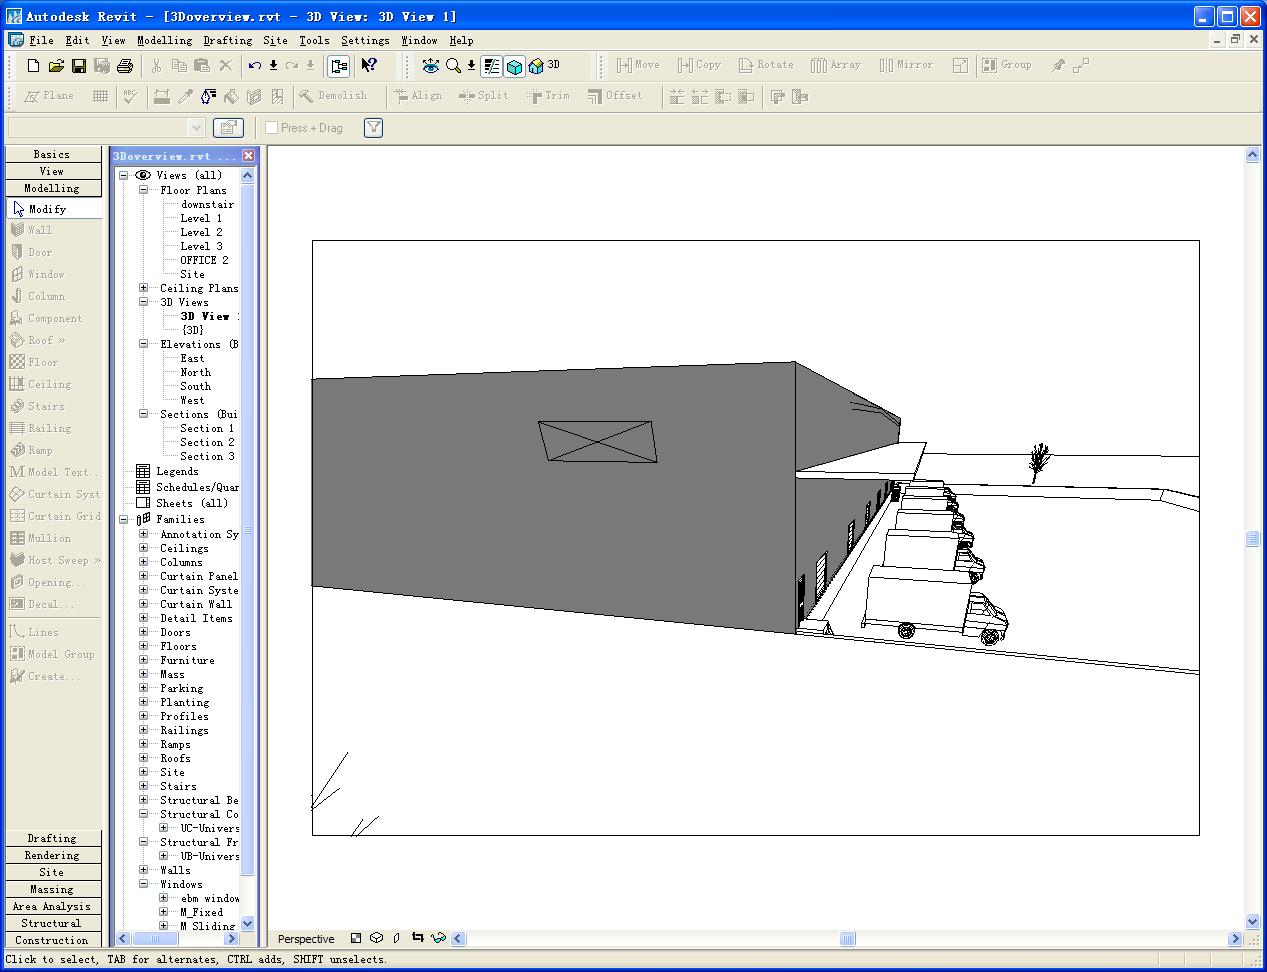Expand the Doors family category
The width and height of the screenshot is (1267, 972).
click(x=144, y=632)
